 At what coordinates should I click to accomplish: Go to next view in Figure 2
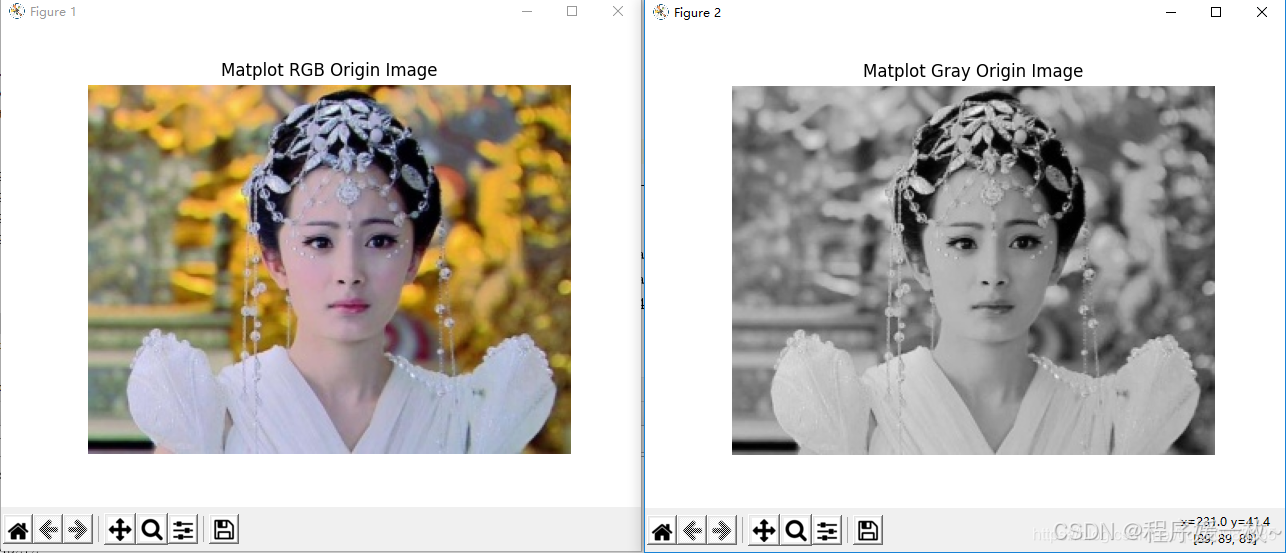coord(722,531)
